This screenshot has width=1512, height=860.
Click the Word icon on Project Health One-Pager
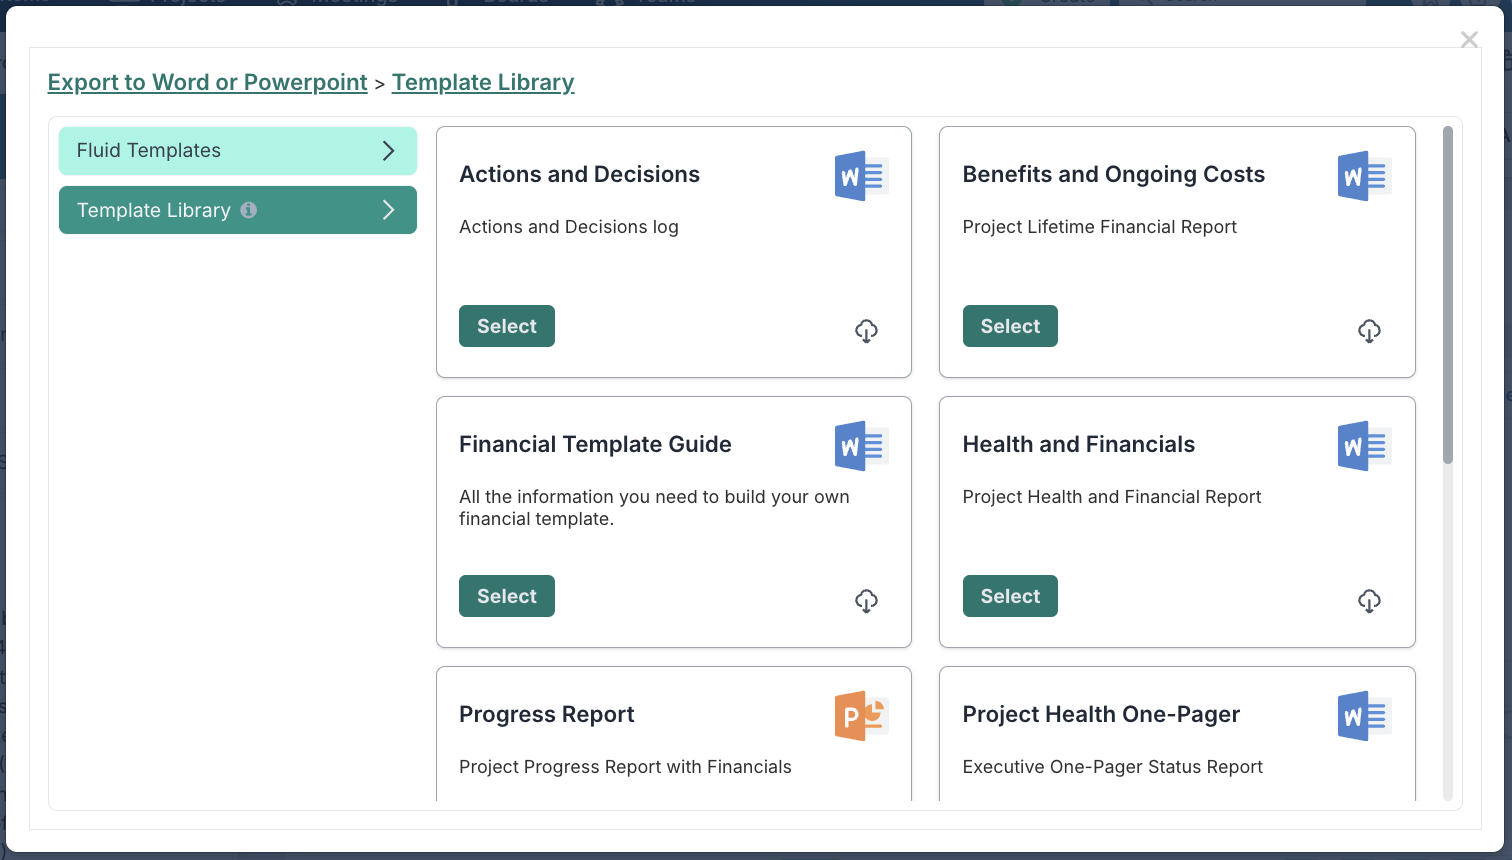(1364, 716)
